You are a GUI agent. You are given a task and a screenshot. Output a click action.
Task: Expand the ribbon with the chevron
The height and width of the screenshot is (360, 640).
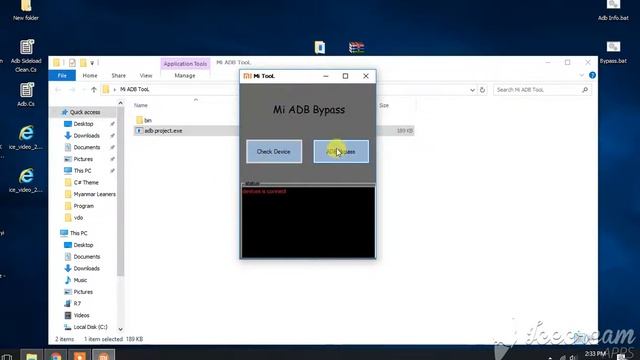582,75
